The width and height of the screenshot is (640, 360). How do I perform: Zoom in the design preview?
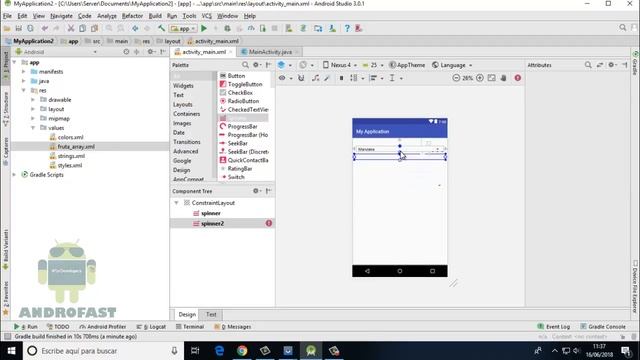point(480,78)
